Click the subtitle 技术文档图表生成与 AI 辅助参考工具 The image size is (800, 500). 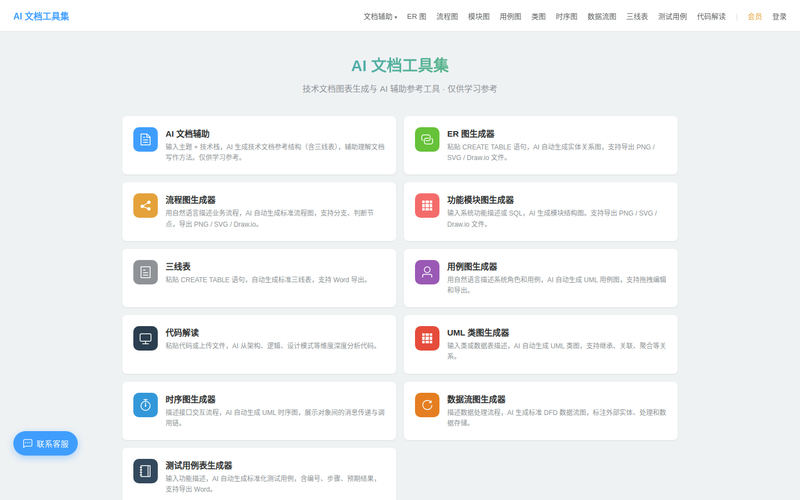pos(399,89)
